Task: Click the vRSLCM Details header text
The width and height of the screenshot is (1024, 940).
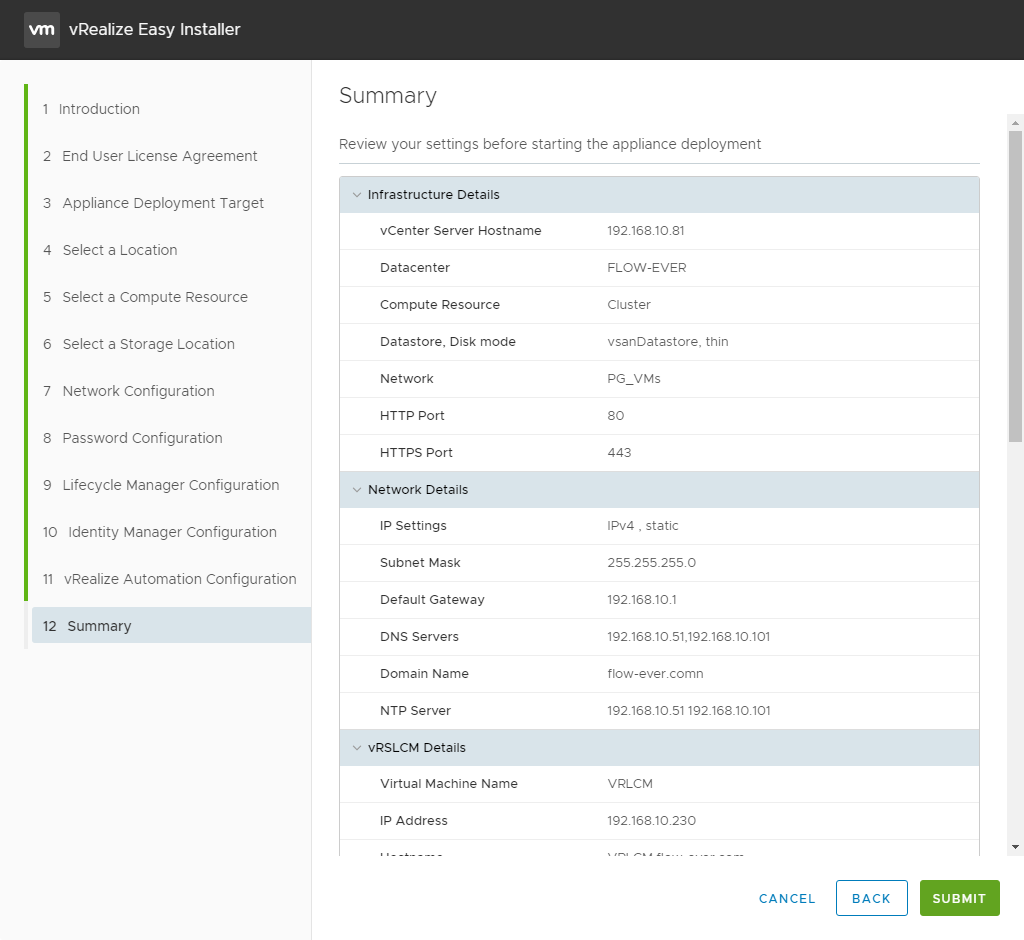Action: tap(417, 748)
